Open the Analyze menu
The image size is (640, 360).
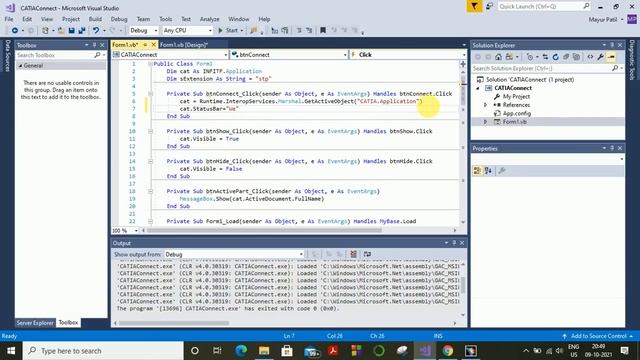209,19
